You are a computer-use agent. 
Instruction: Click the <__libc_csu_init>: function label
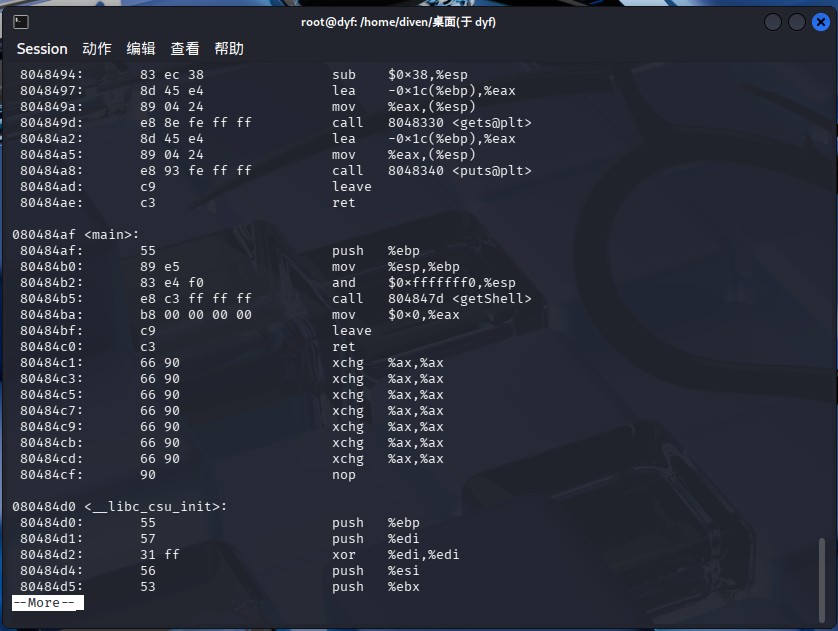point(156,507)
